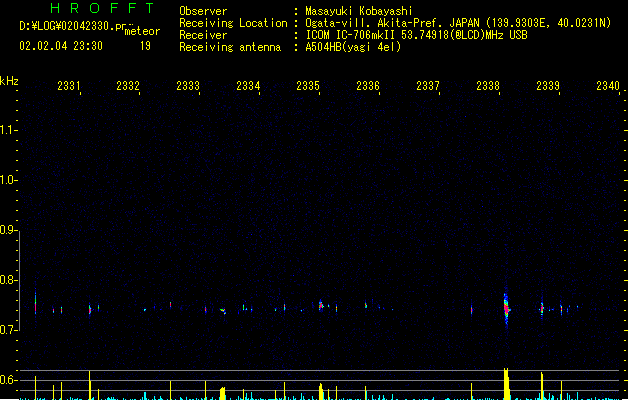Click the date stamp 02.02.04 23:30
This screenshot has width=629, height=400.
(61, 46)
